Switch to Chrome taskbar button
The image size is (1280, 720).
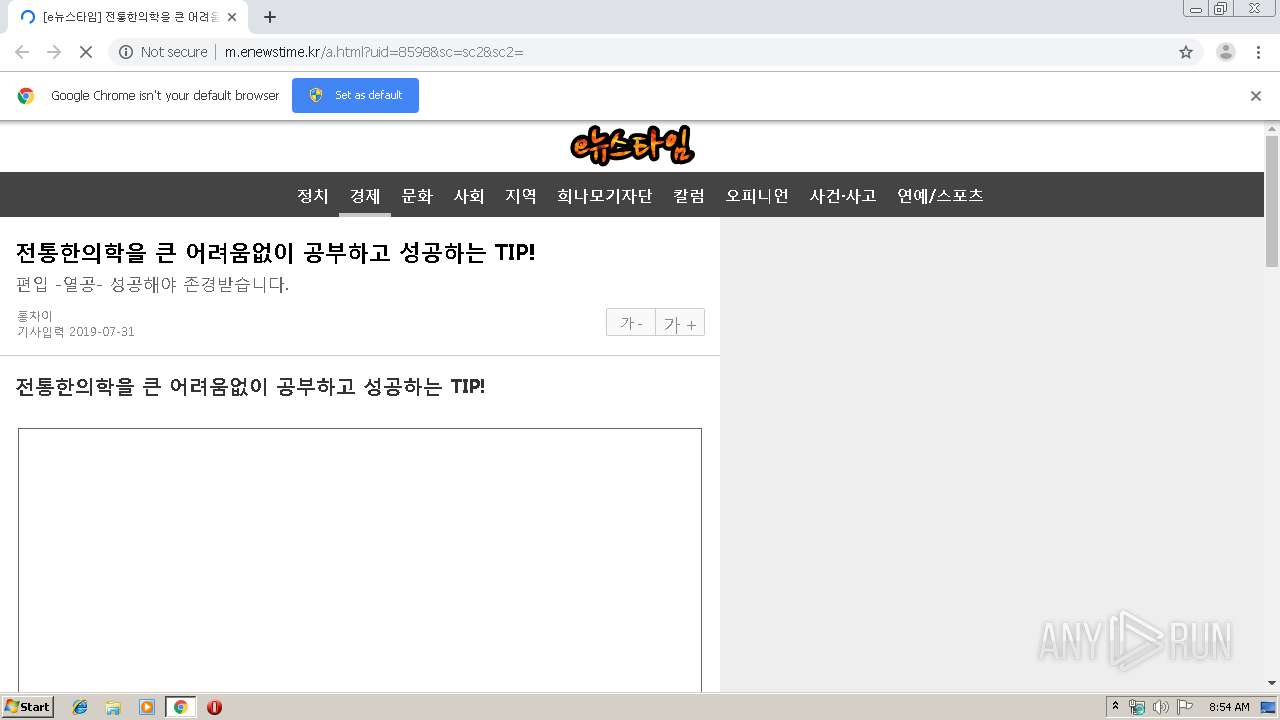click(x=180, y=707)
